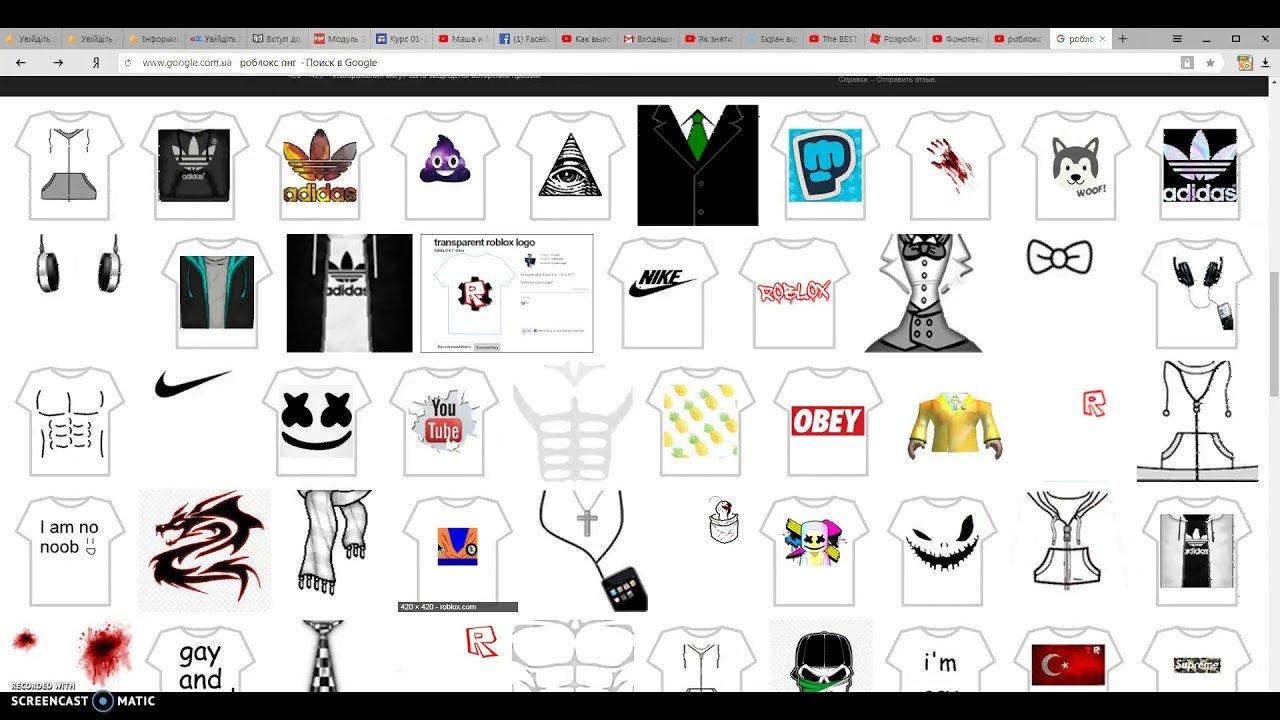Switch to the 'Інформа' tab
The height and width of the screenshot is (720, 1280).
tap(153, 39)
